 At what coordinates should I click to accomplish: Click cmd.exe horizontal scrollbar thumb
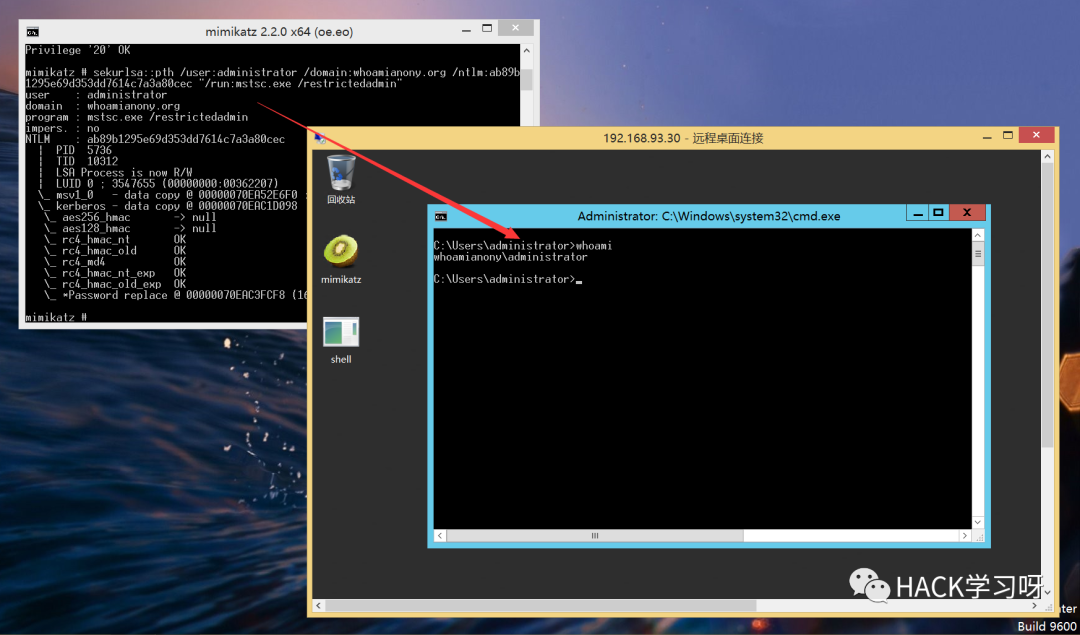tap(595, 535)
